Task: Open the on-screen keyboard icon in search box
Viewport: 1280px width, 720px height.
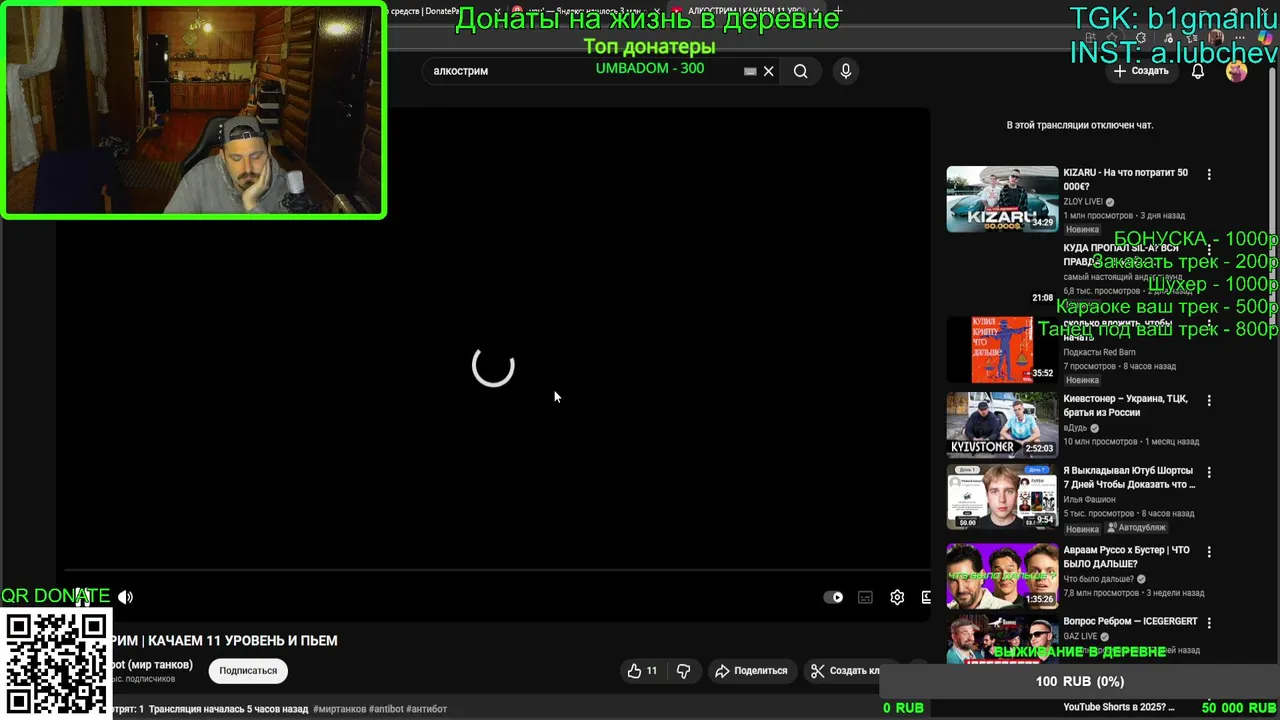Action: 750,71
